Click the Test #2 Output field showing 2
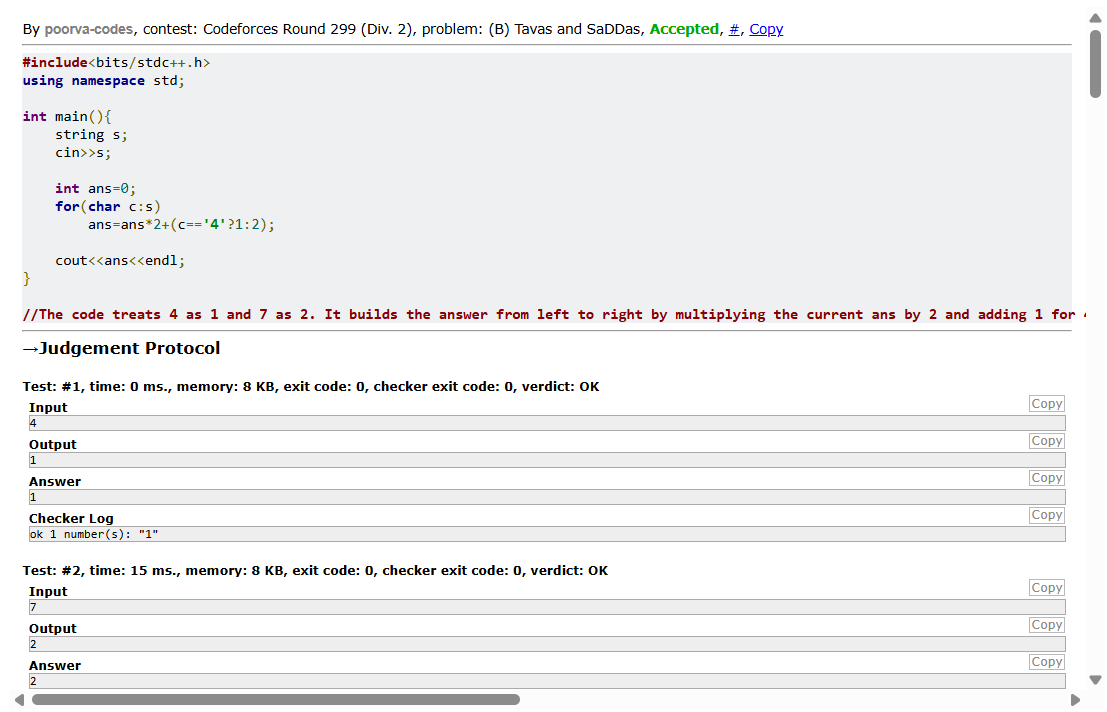The width and height of the screenshot is (1107, 712). coord(547,644)
